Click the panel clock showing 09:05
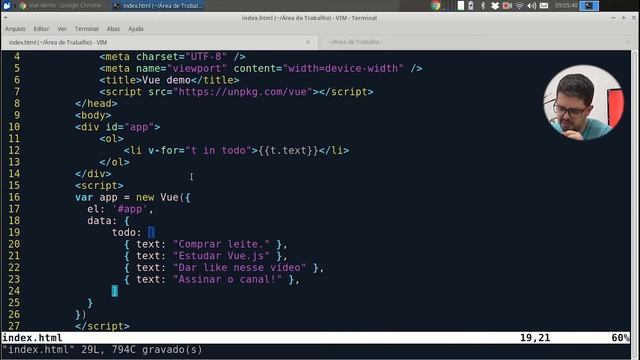Screen dimensions: 640x360 point(566,6)
